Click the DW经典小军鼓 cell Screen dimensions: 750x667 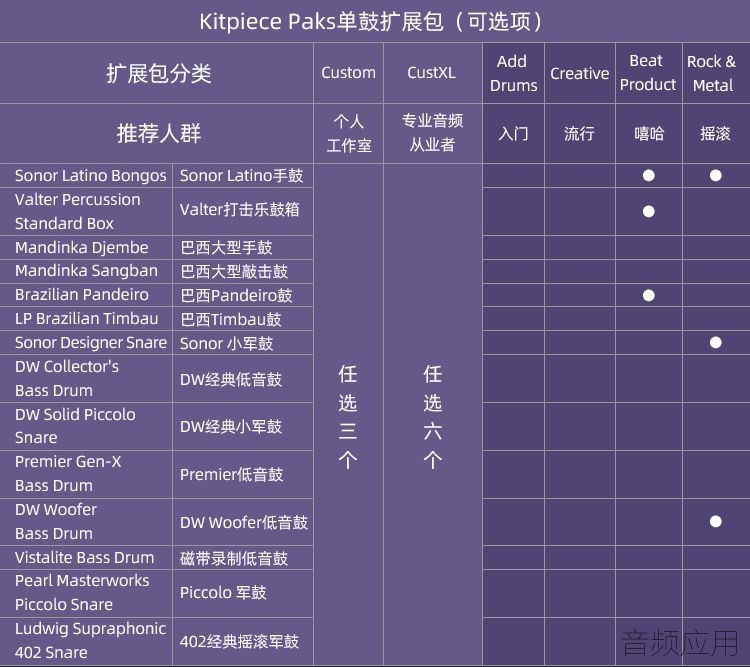pos(242,426)
